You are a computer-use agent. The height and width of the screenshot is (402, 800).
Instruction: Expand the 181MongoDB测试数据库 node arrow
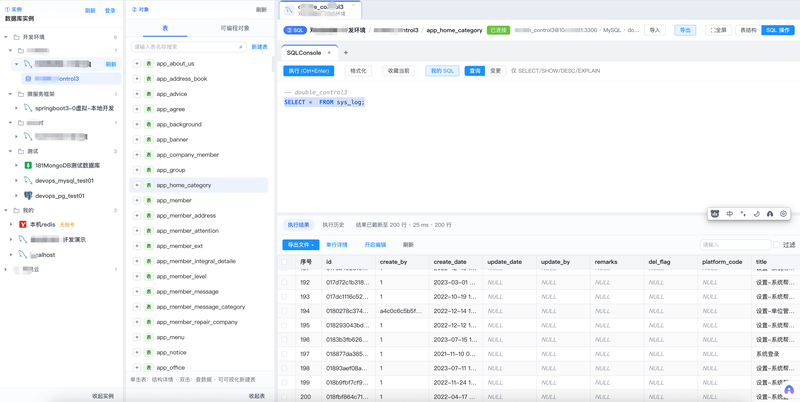[16, 166]
